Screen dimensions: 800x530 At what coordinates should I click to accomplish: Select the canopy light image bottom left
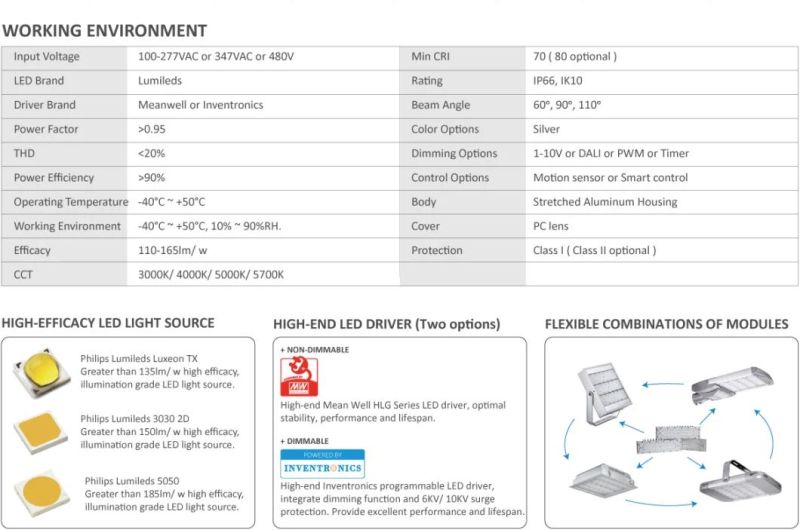(x=603, y=480)
